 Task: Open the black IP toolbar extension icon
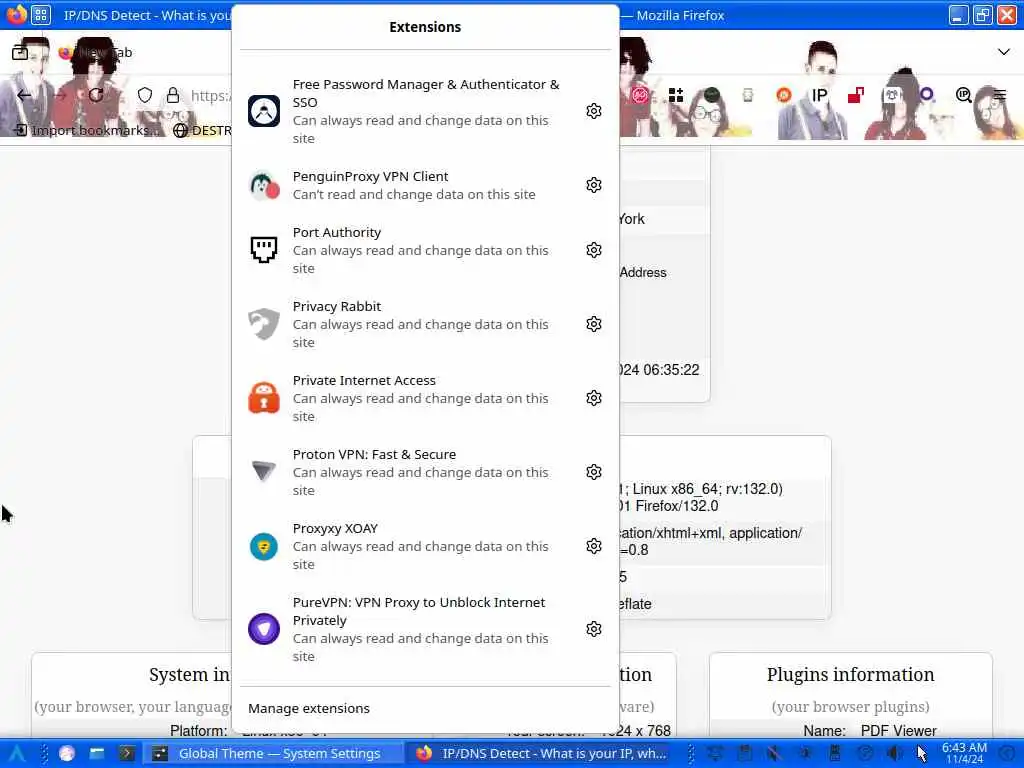coord(819,95)
